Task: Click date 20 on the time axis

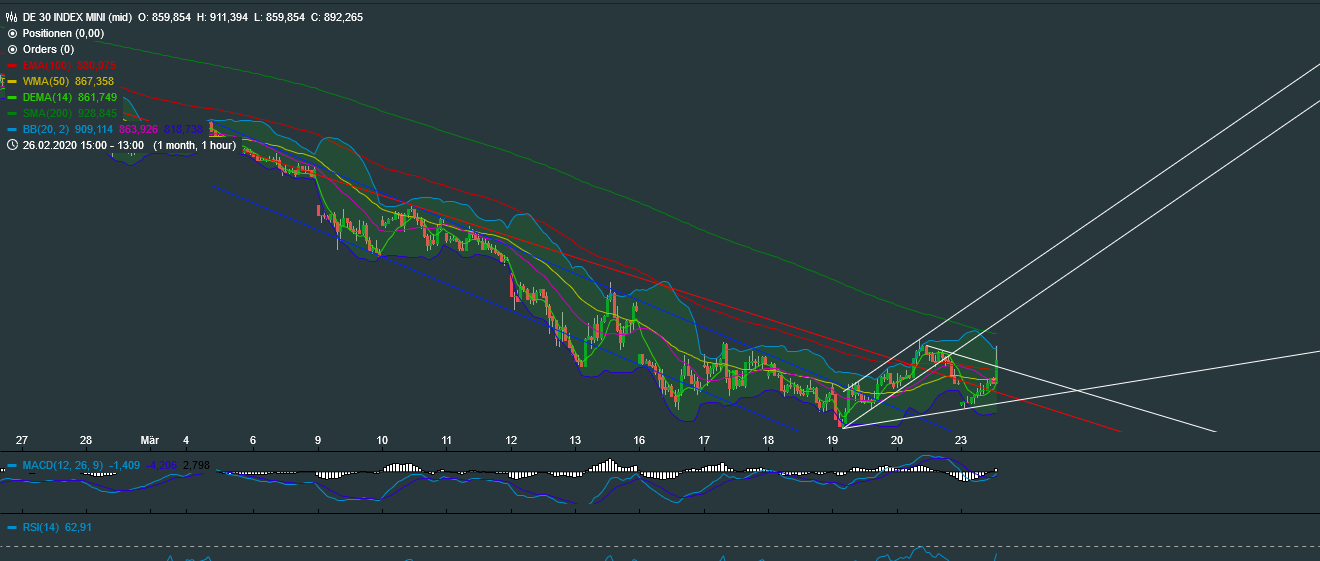Action: (897, 440)
